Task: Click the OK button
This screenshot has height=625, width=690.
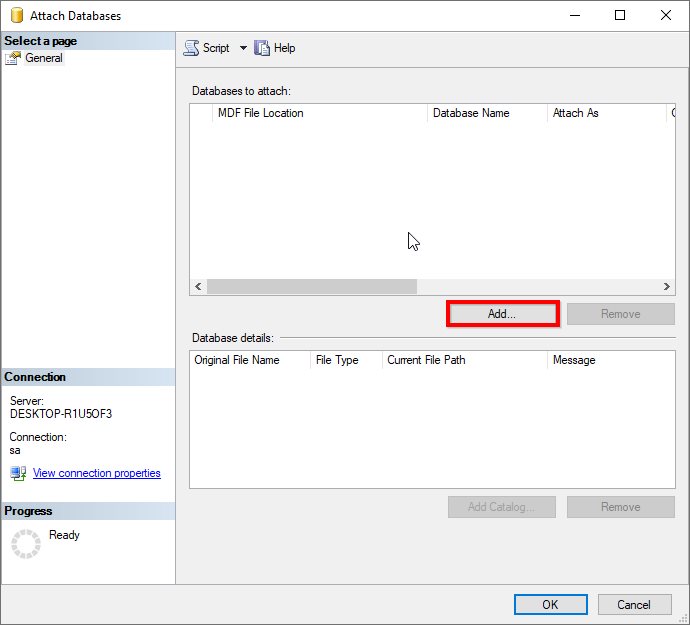Action: click(550, 604)
